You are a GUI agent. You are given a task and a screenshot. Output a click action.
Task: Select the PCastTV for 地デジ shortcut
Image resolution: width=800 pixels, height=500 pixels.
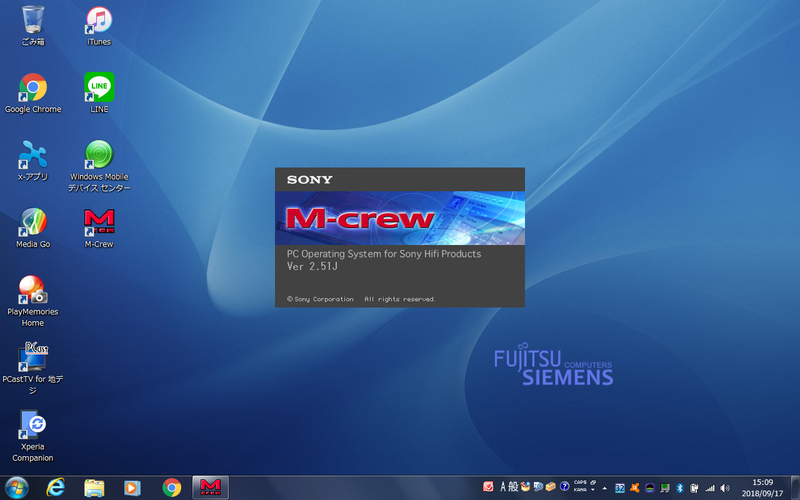33,368
